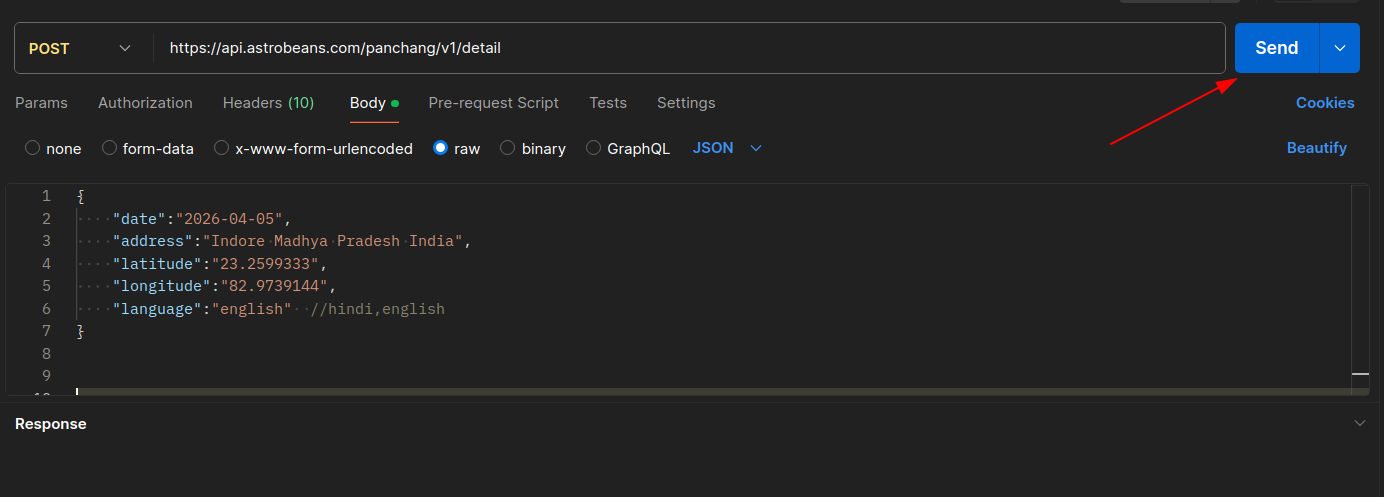Image resolution: width=1384 pixels, height=497 pixels.
Task: Expand the Response panel chevron
Action: point(1359,423)
